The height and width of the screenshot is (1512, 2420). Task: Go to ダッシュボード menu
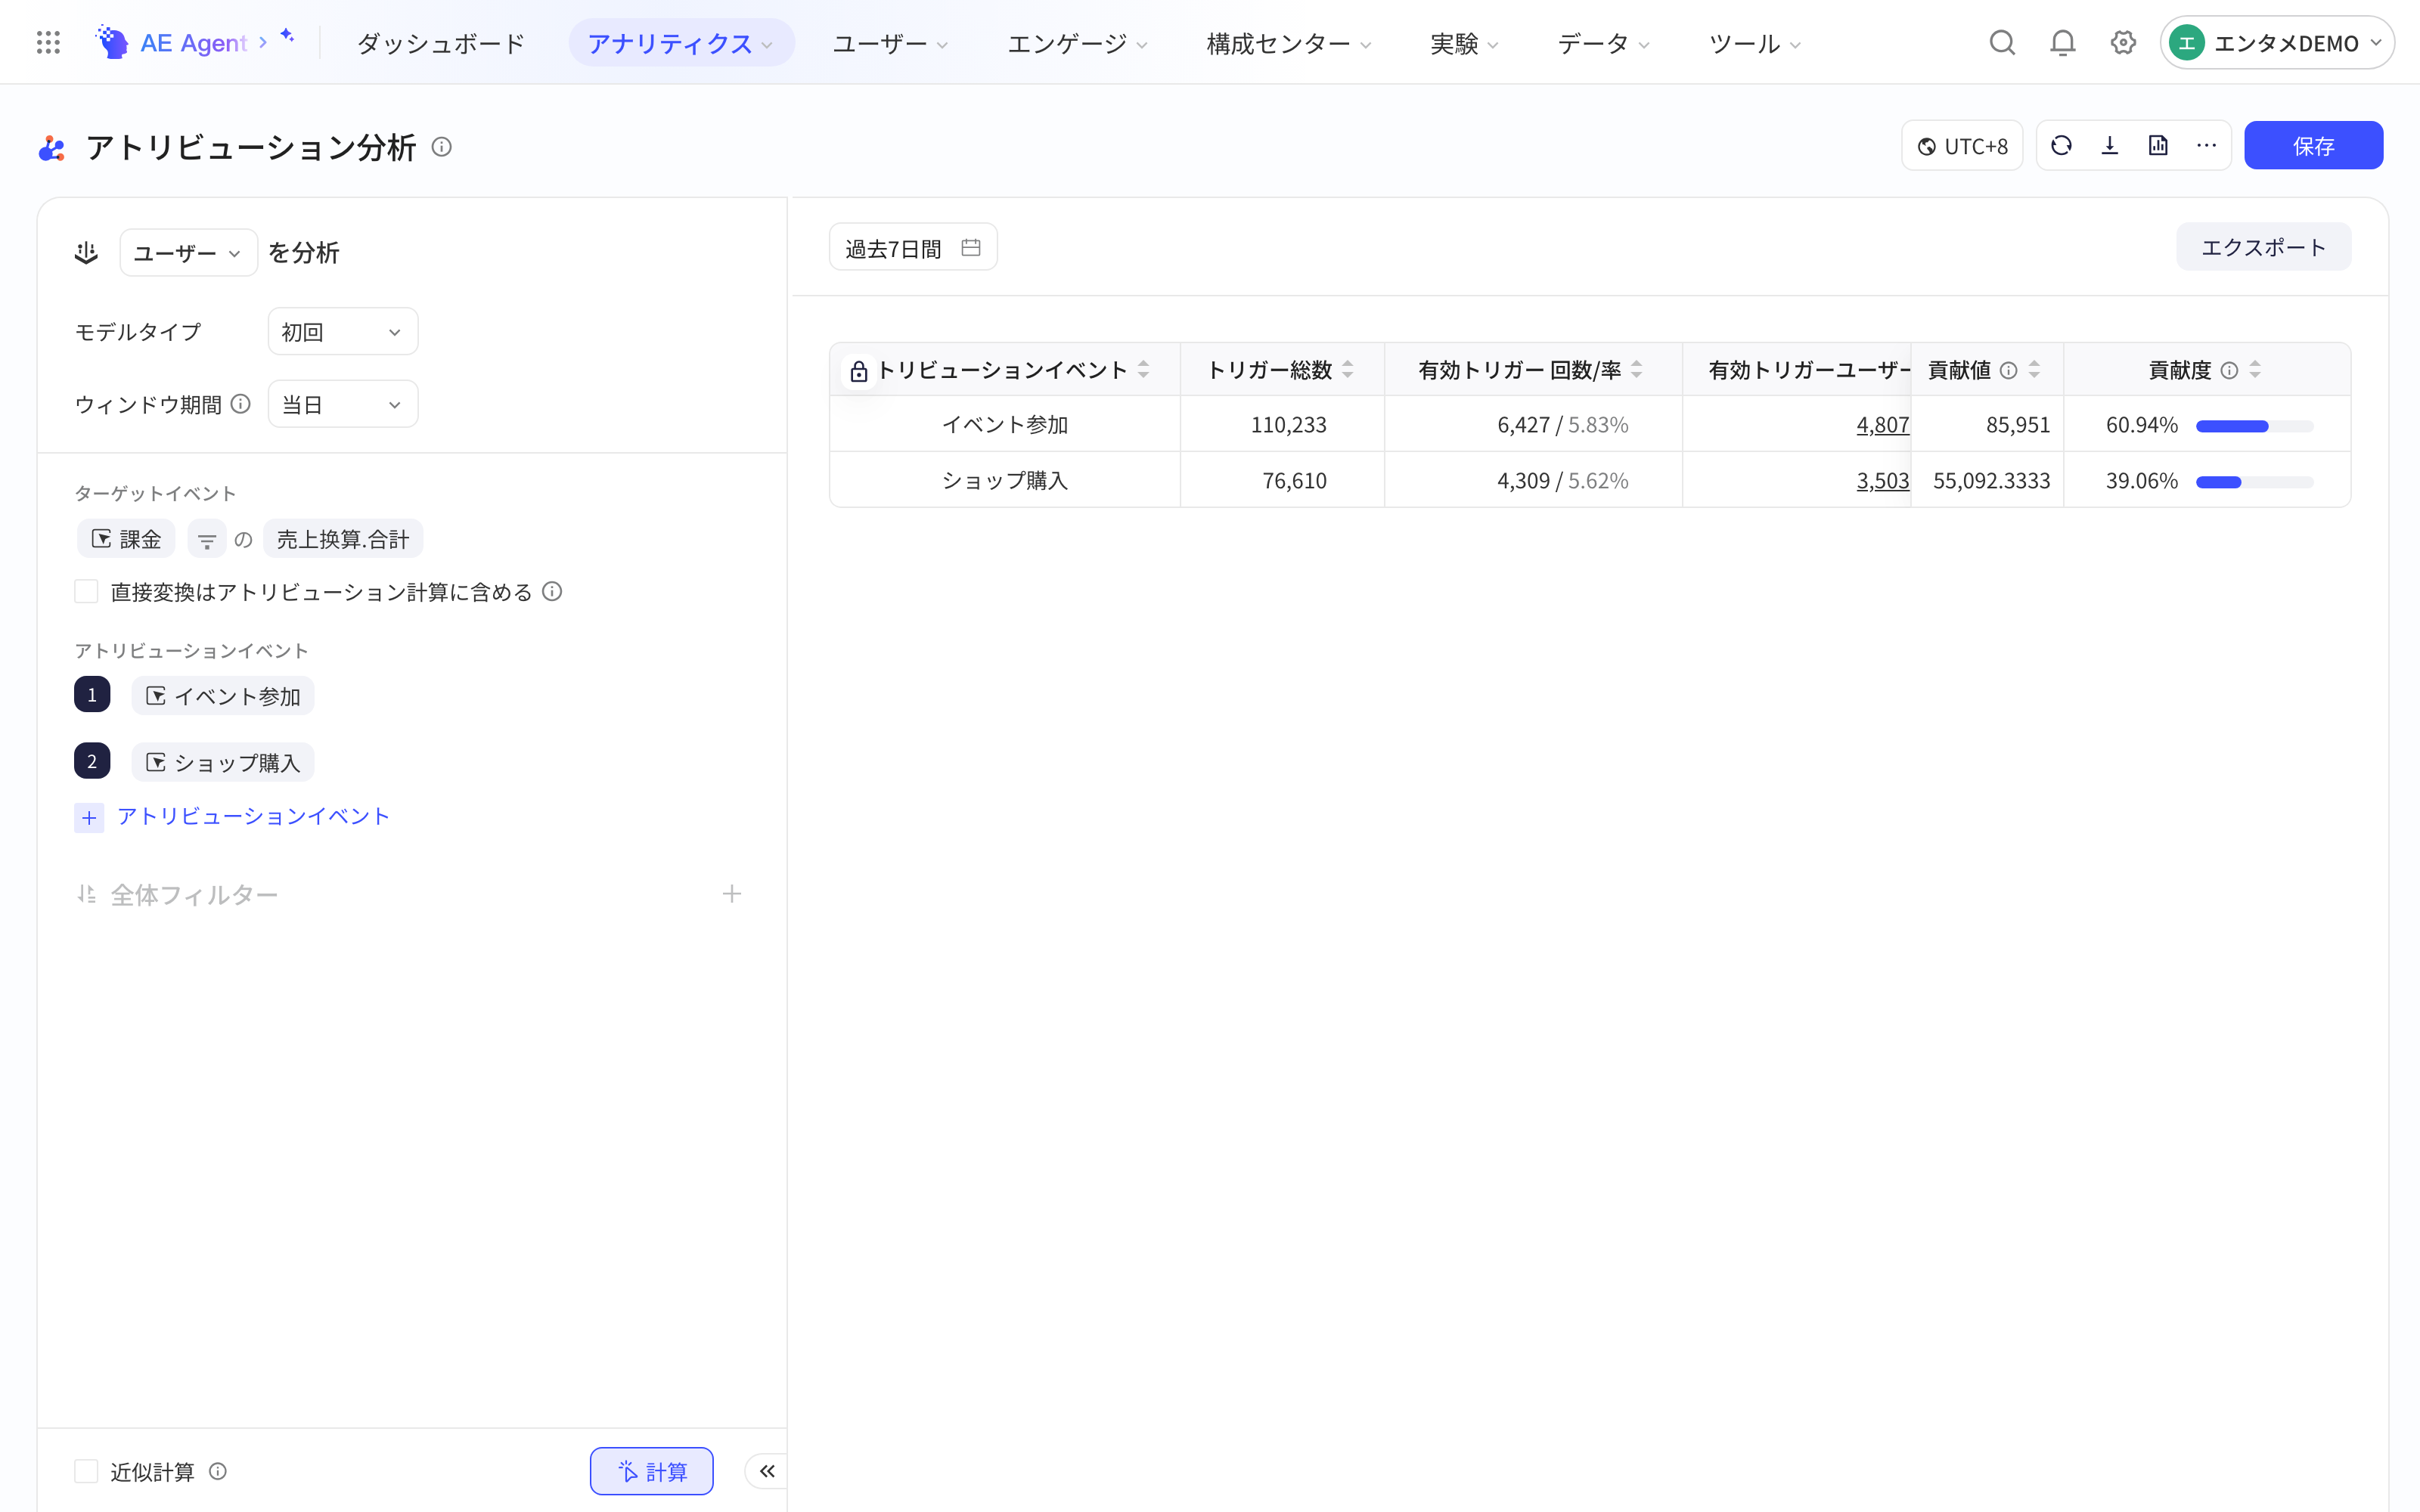(441, 43)
